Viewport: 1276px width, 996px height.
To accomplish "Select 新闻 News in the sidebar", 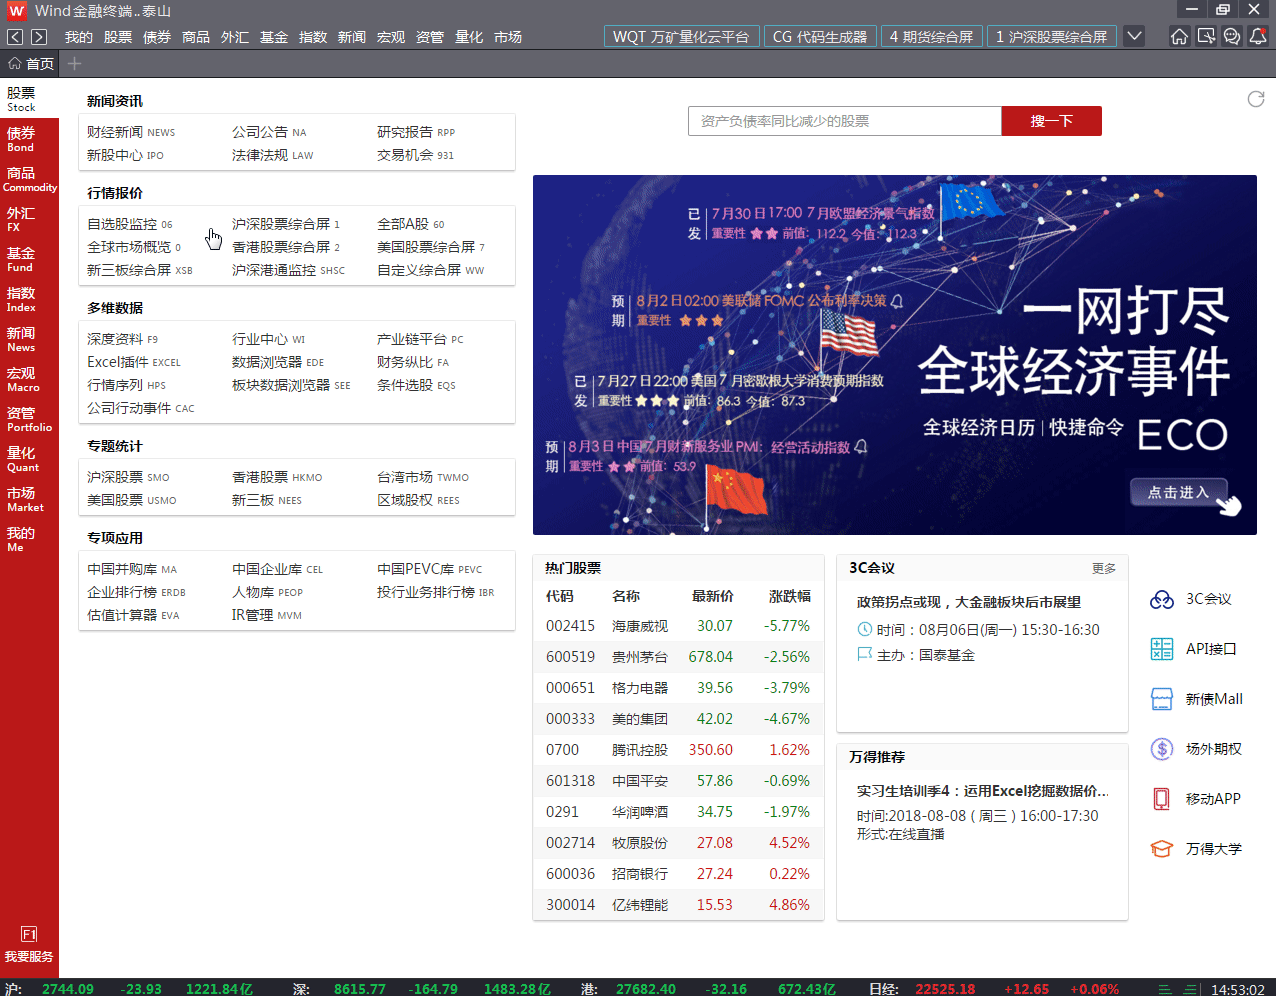I will pyautogui.click(x=29, y=339).
